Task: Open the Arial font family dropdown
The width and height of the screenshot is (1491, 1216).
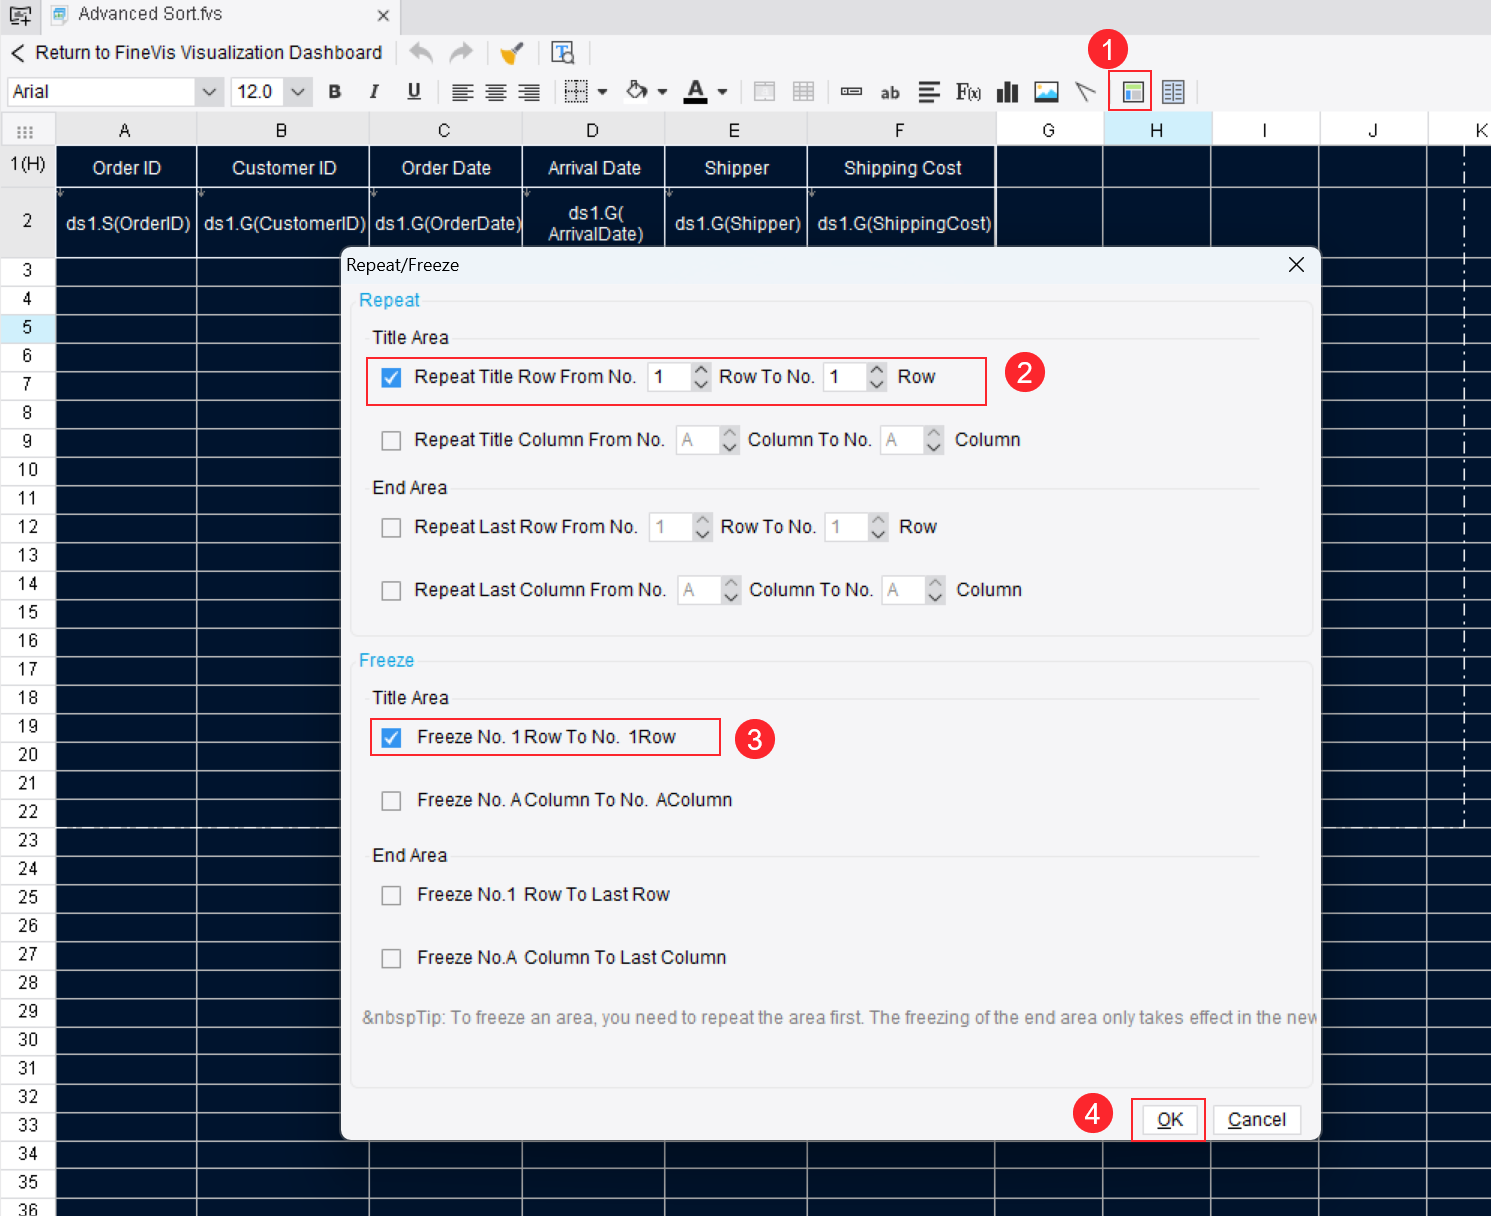Action: [x=208, y=92]
